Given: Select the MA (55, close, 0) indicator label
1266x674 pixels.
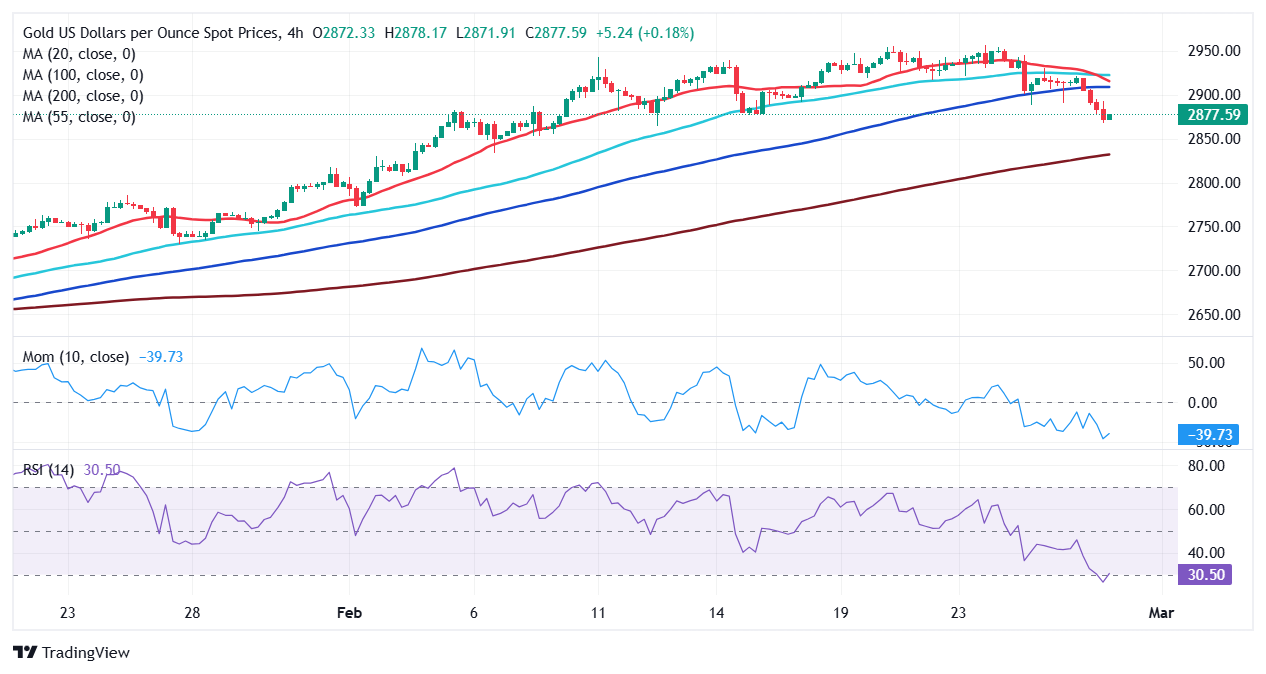Looking at the screenshot, I should [79, 117].
